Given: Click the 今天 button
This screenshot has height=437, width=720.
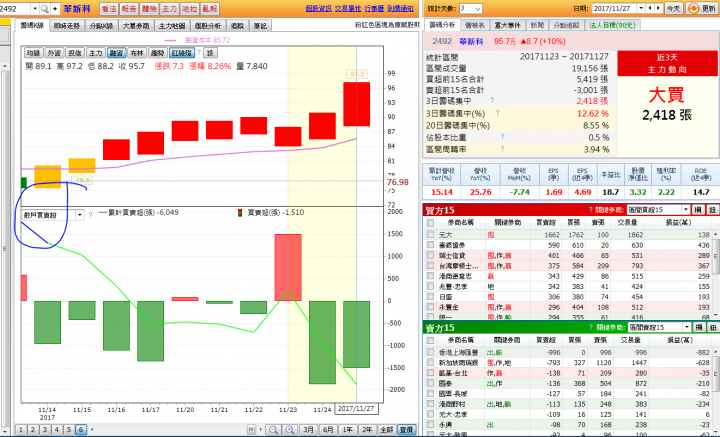Looking at the screenshot, I should (674, 9).
